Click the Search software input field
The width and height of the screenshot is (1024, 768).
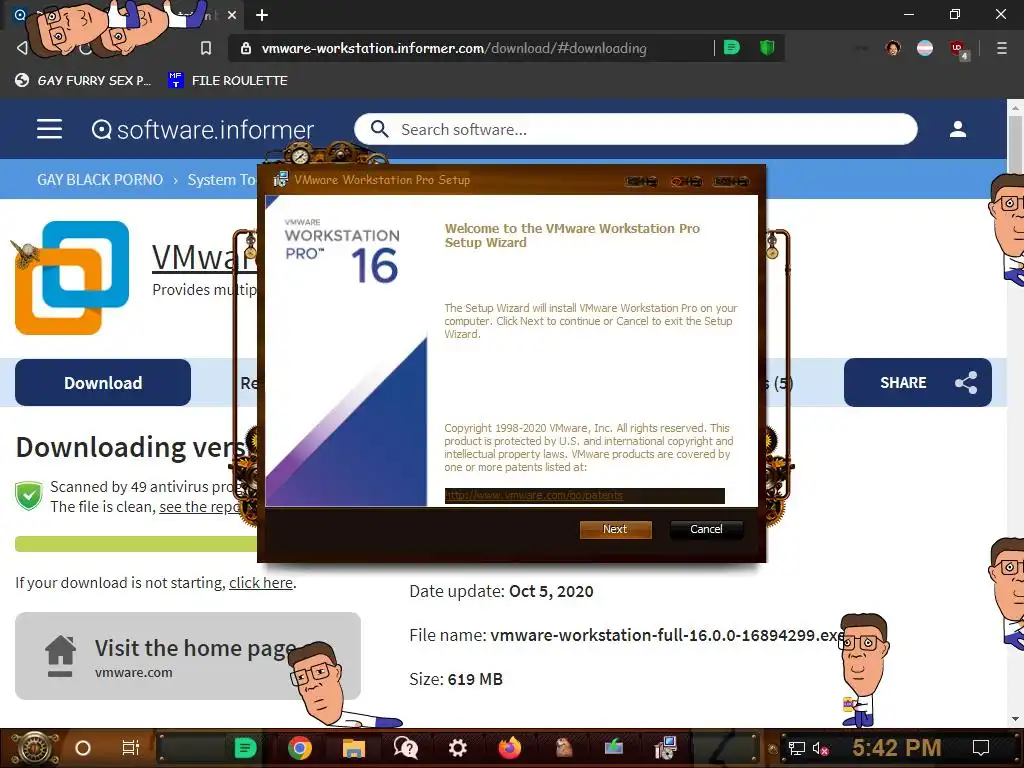pyautogui.click(x=635, y=129)
